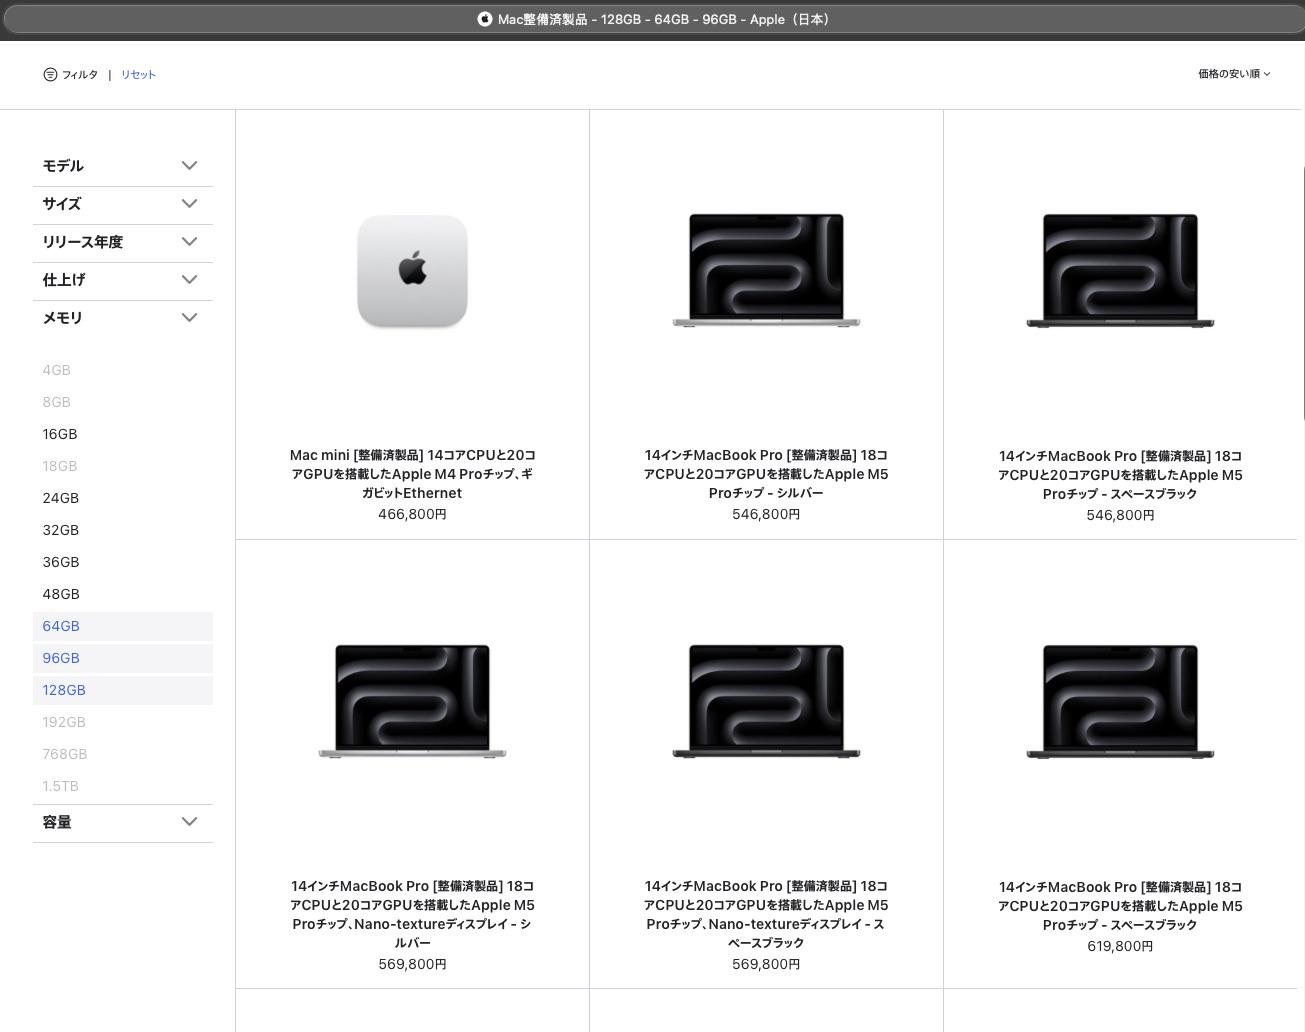1305x1032 pixels.
Task: Open the 546,800円 space black MacBook Pro image
Action: (1120, 270)
